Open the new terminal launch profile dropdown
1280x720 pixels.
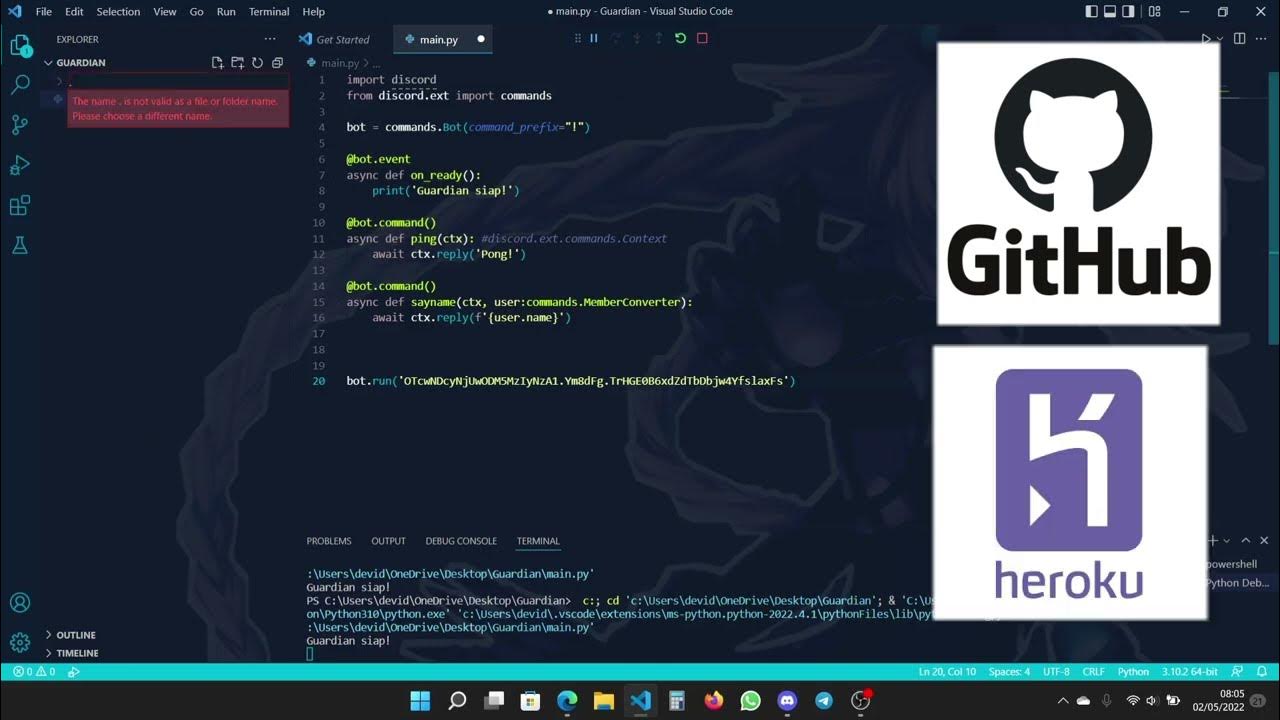pyautogui.click(x=1229, y=541)
